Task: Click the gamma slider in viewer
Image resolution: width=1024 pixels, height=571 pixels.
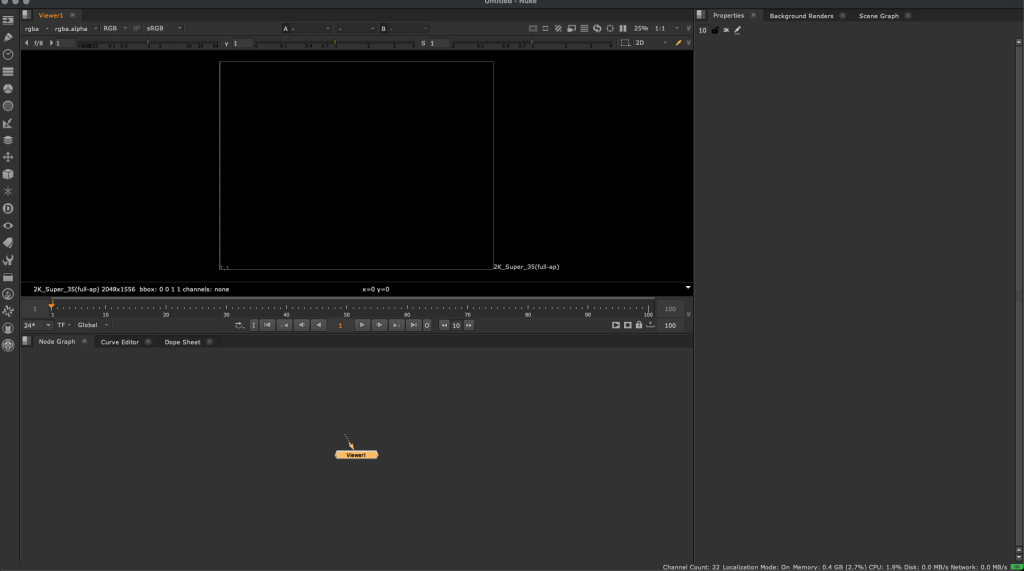Action: (336, 44)
